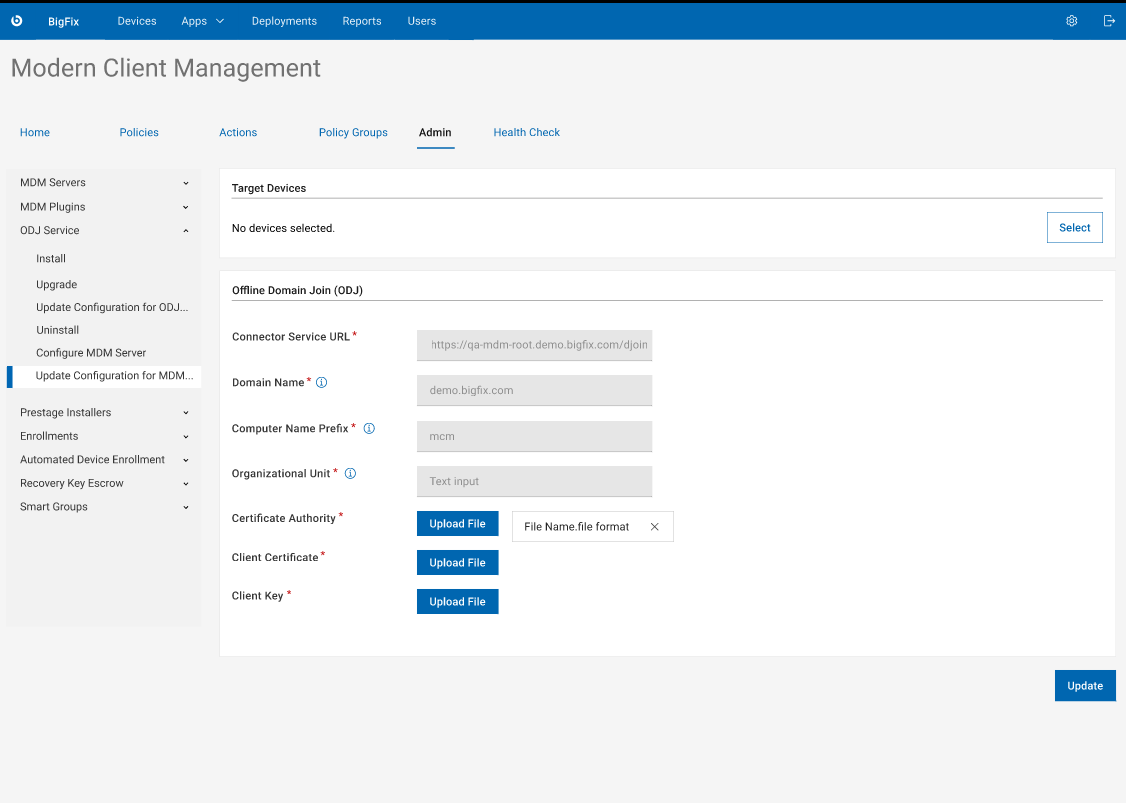Click info icon next to Domain Name

pyautogui.click(x=322, y=383)
